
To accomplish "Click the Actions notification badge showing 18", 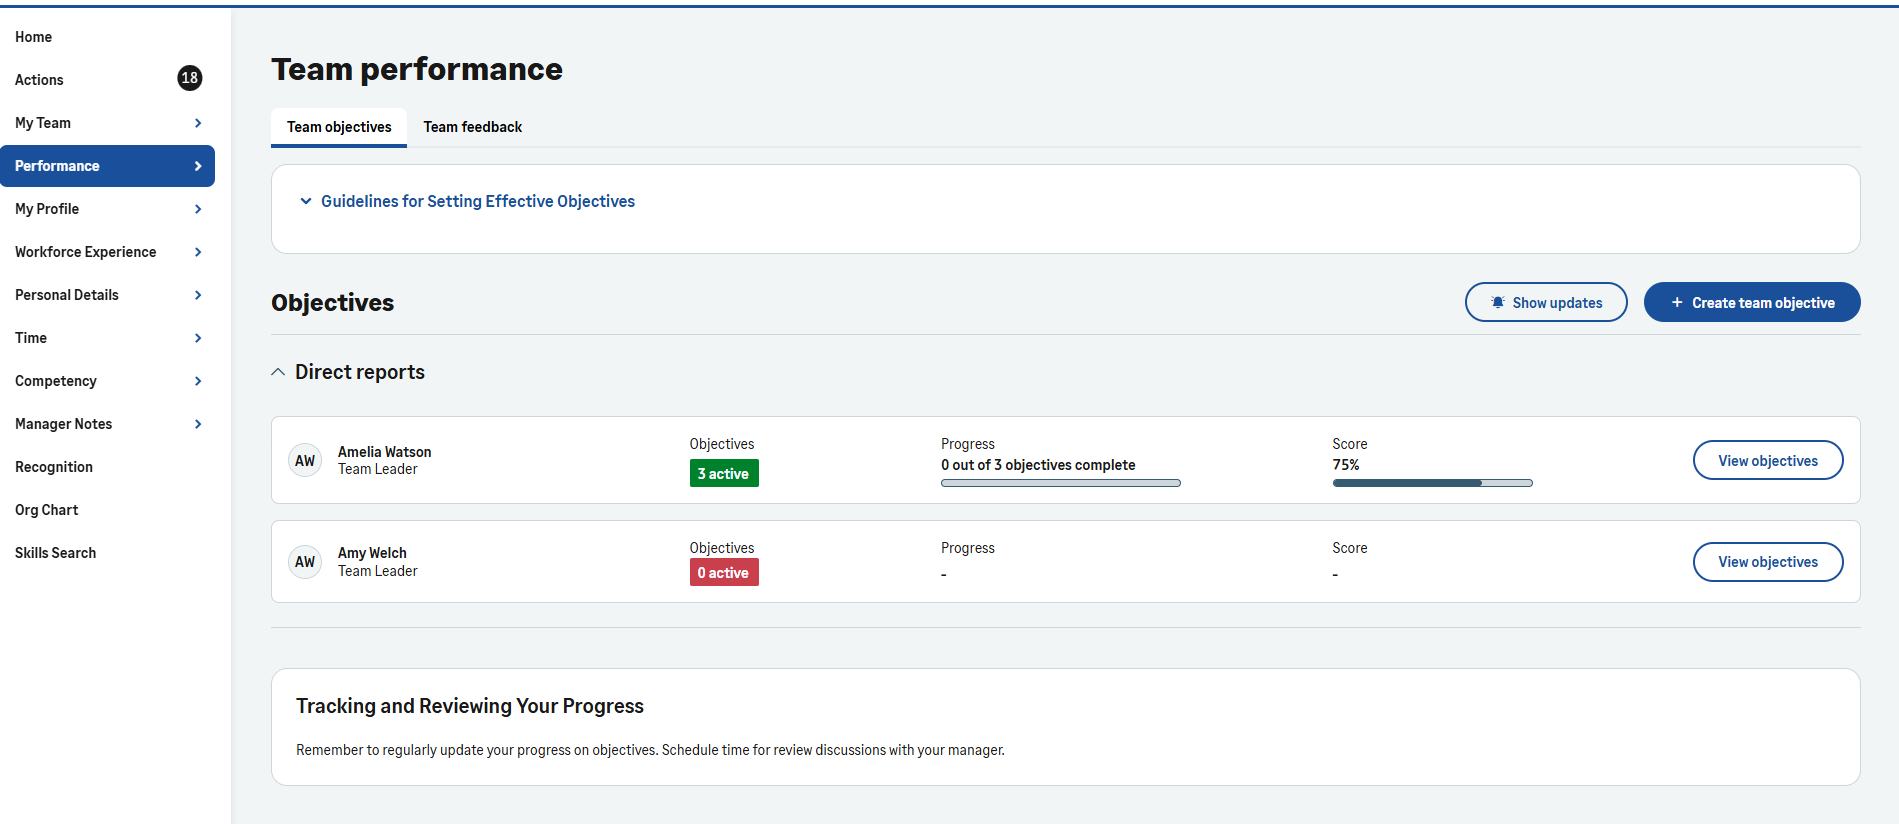I will pos(189,78).
